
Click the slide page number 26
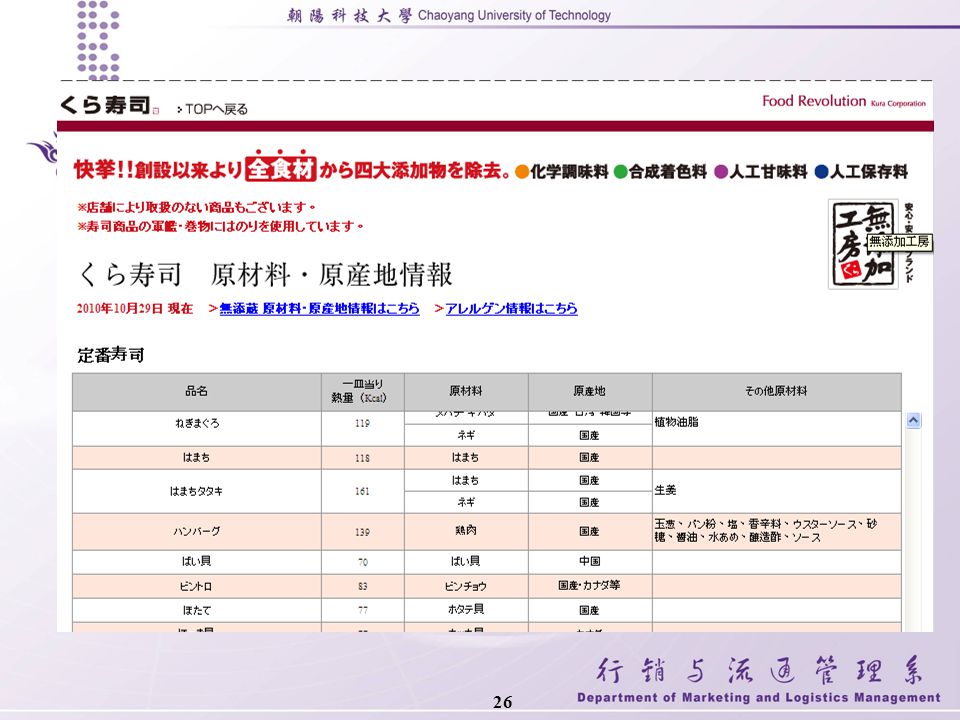click(502, 702)
